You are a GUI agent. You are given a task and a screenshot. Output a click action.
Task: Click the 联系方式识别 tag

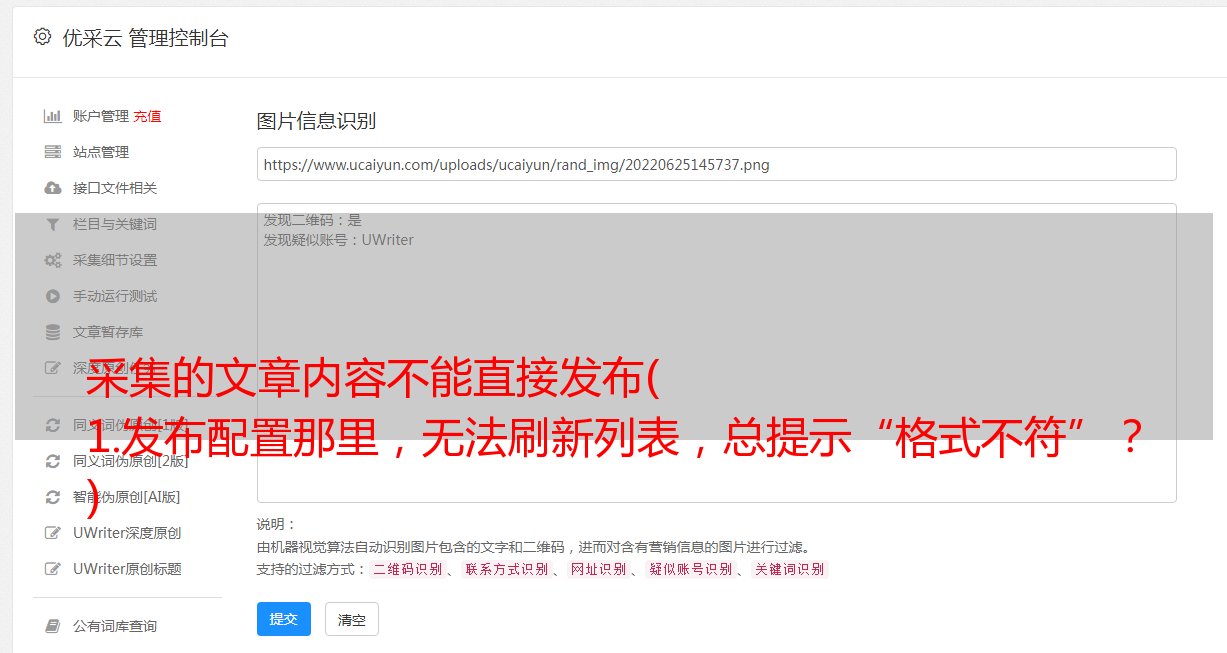(506, 569)
